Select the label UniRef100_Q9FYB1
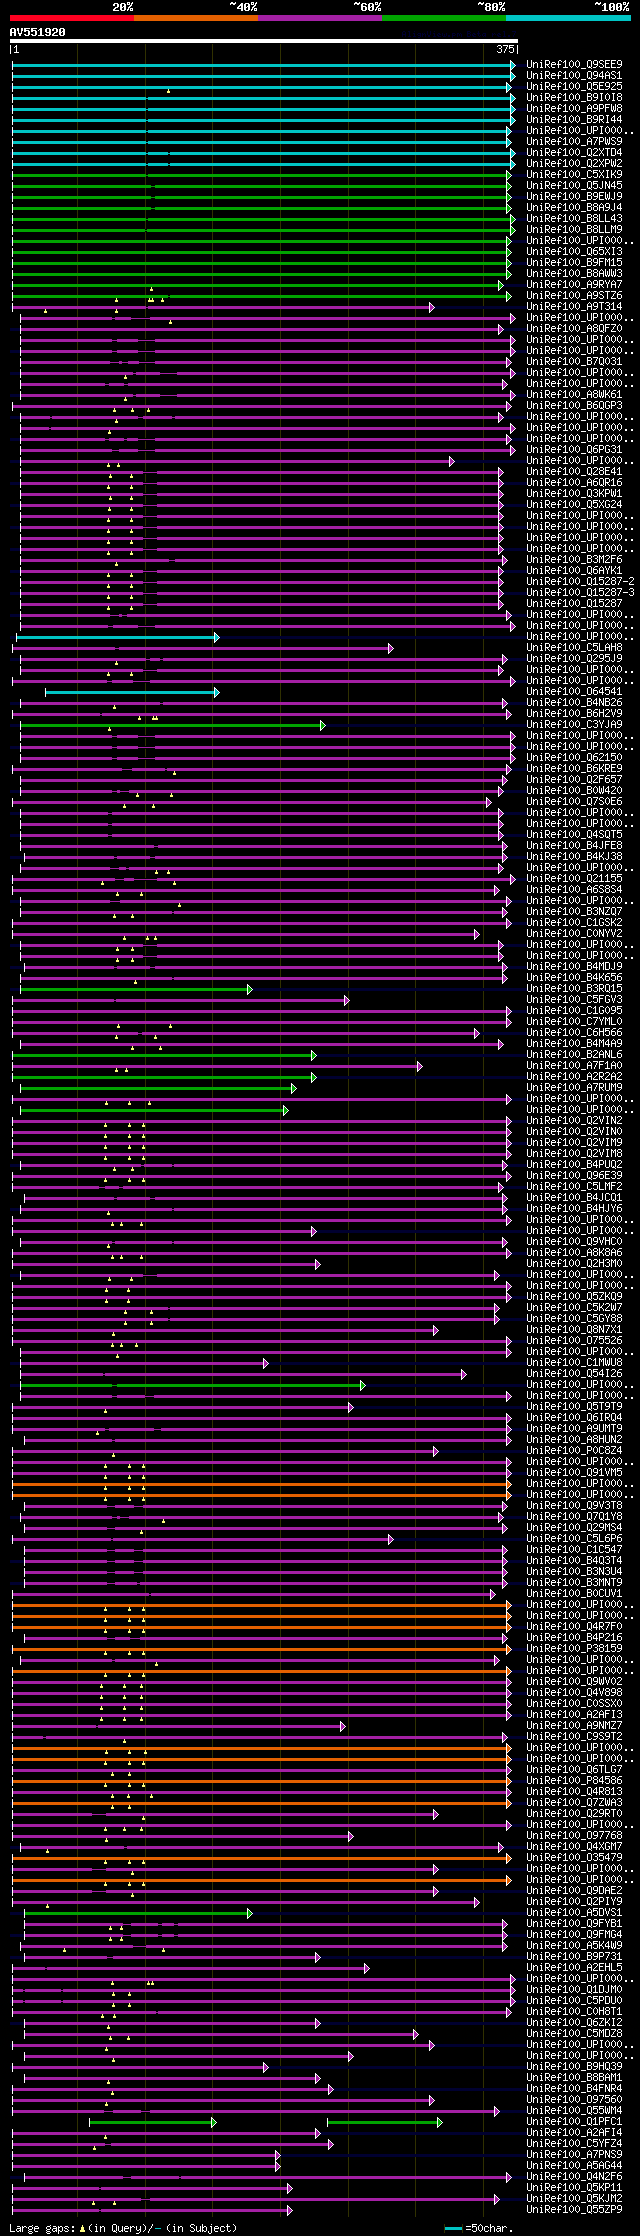The height and width of the screenshot is (2236, 640). point(574,1923)
